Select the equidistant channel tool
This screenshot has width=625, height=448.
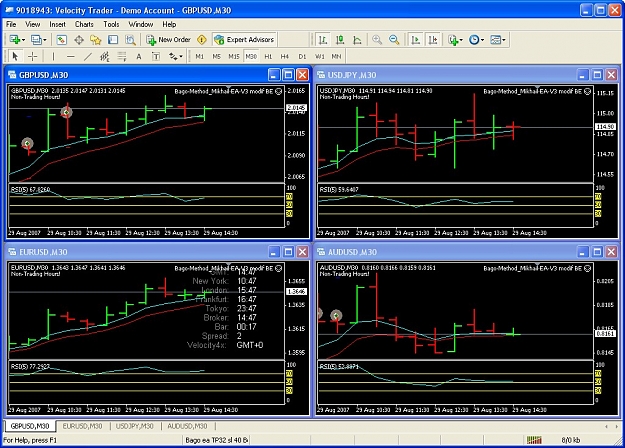[105, 57]
